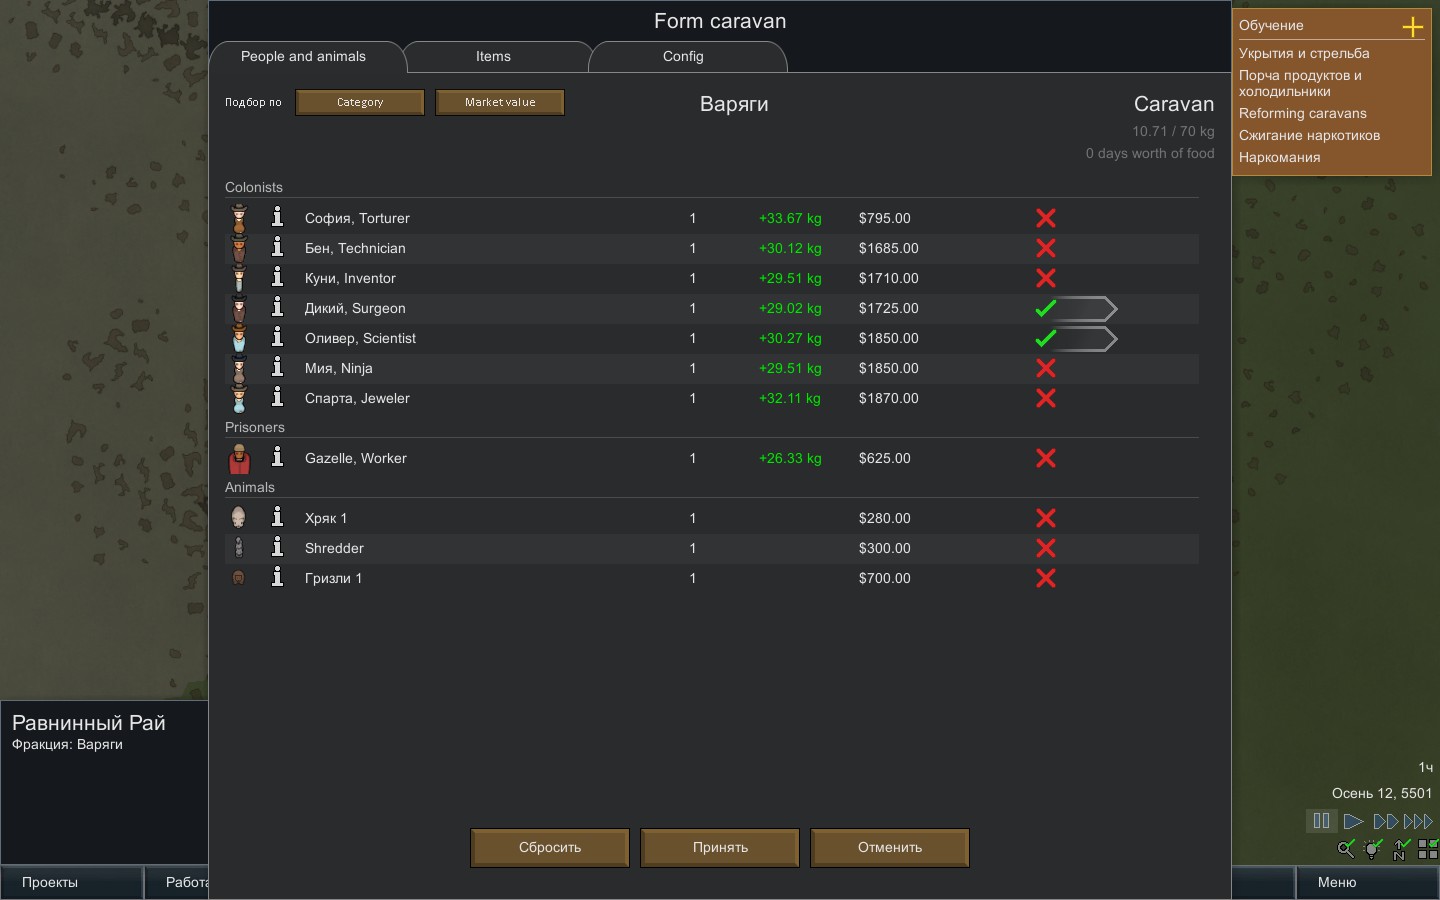Click info icon beside Gazelle, Worker

coord(278,457)
